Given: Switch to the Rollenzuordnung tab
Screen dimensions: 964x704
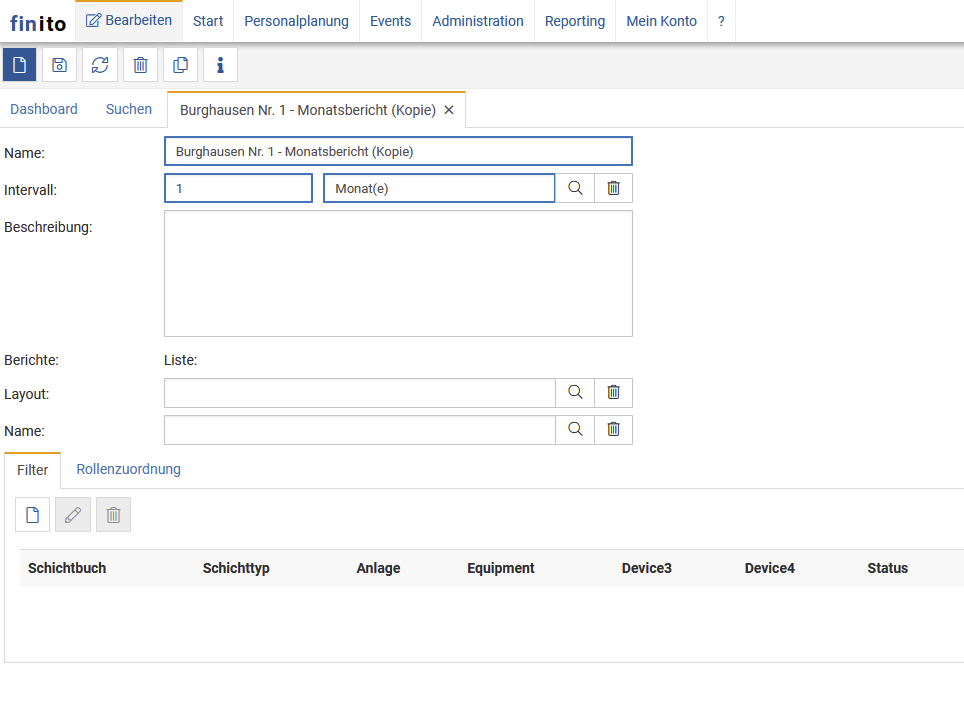Looking at the screenshot, I should 128,469.
